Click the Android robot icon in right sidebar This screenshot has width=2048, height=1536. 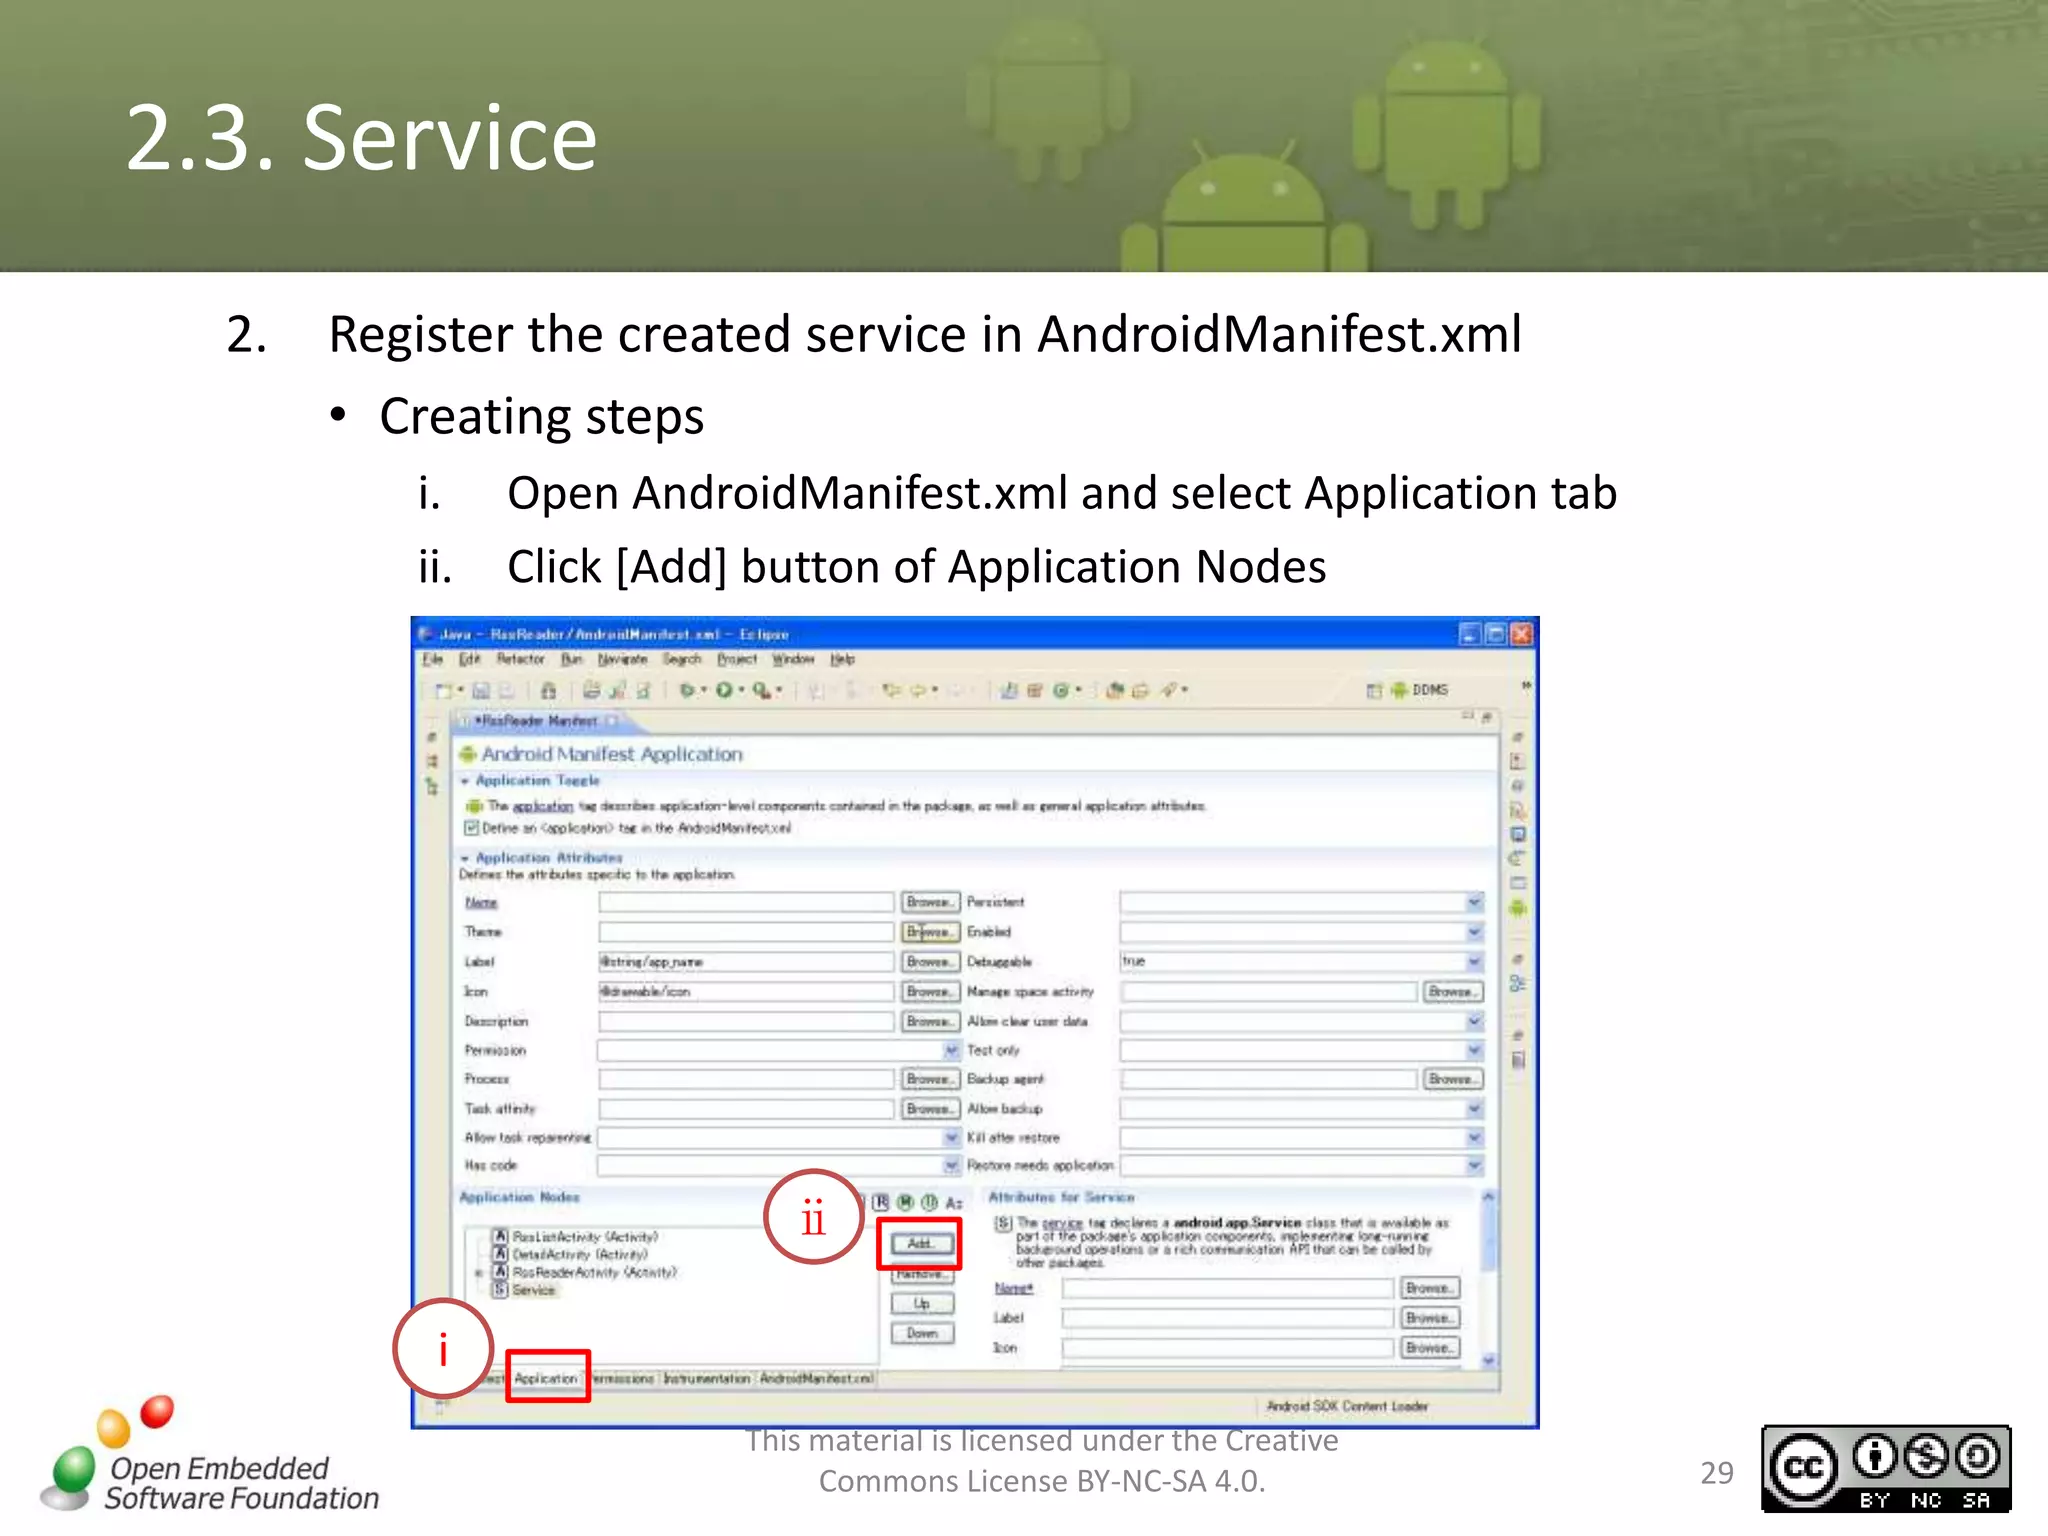point(1518,909)
